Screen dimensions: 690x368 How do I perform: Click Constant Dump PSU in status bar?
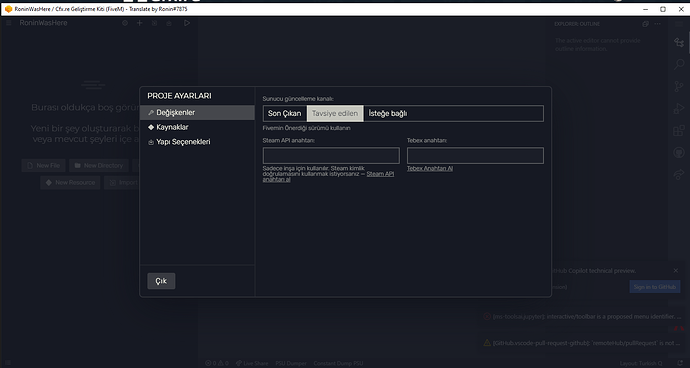click(x=338, y=363)
